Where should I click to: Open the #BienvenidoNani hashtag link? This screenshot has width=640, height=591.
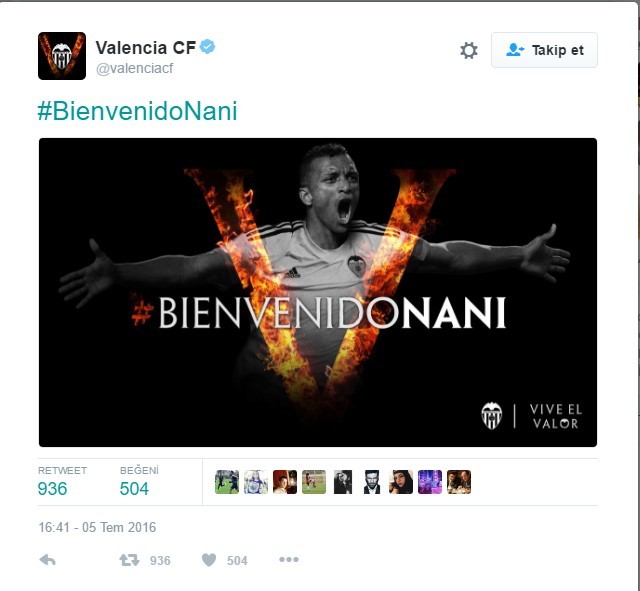pos(137,111)
